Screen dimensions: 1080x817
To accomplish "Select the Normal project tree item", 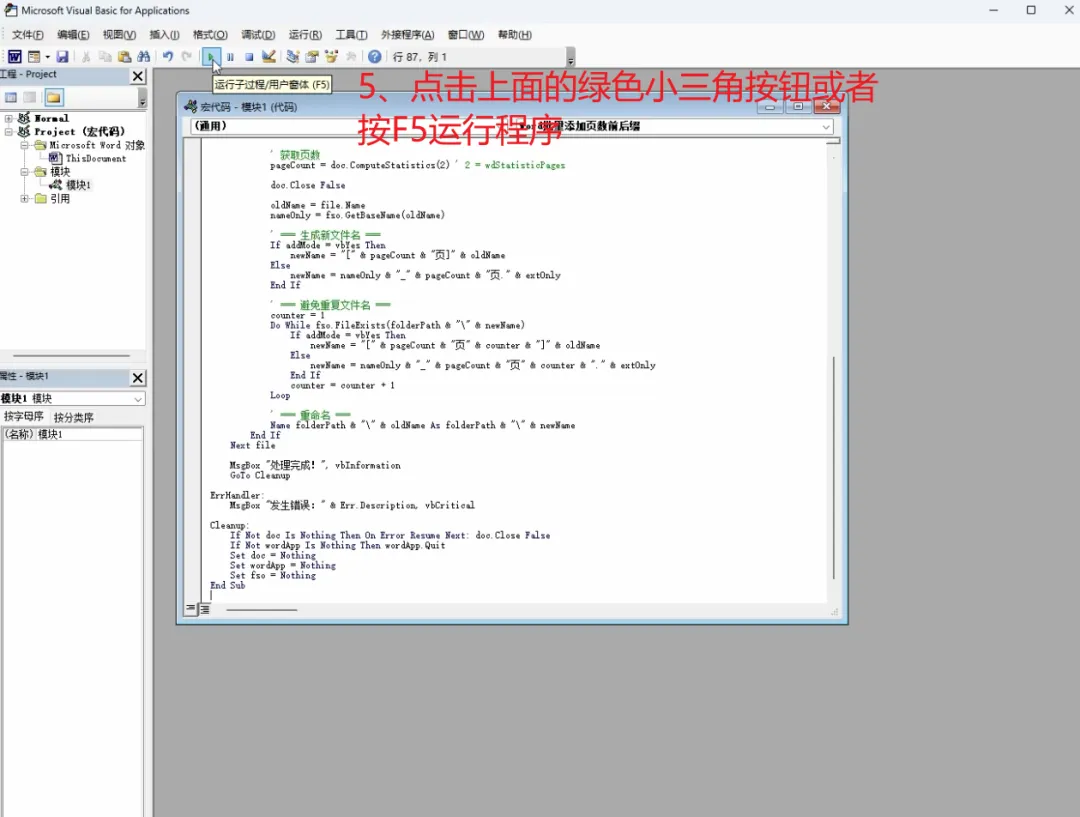I will pyautogui.click(x=52, y=118).
